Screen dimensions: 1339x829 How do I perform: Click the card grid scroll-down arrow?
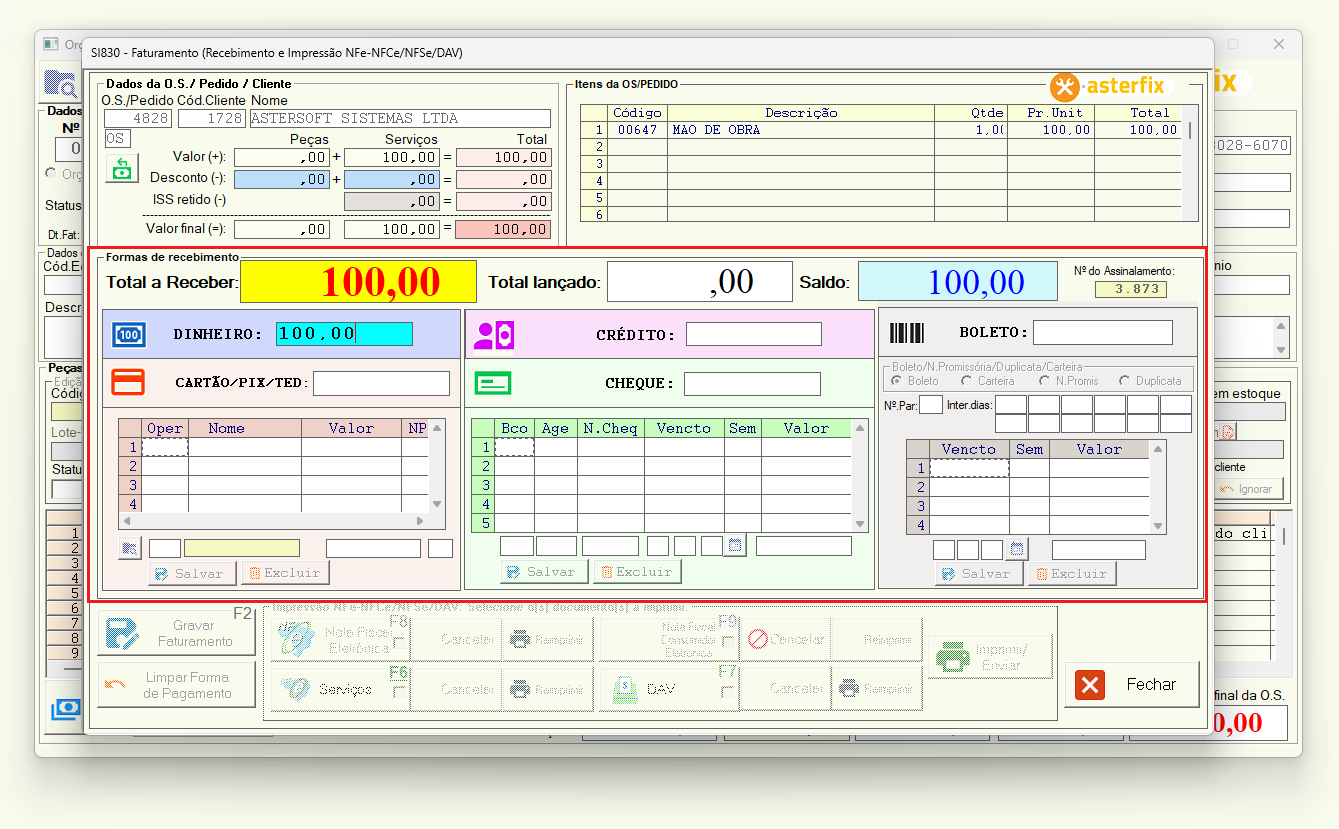pos(437,505)
